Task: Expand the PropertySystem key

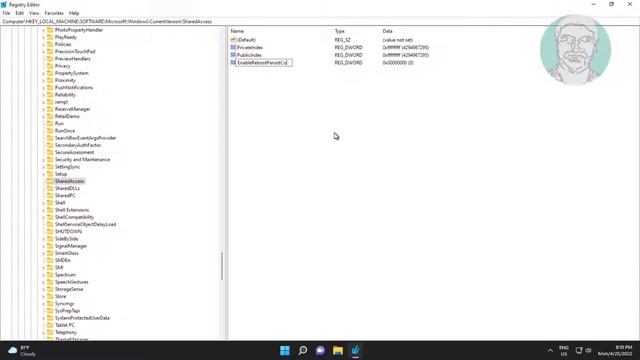Action: [43, 73]
